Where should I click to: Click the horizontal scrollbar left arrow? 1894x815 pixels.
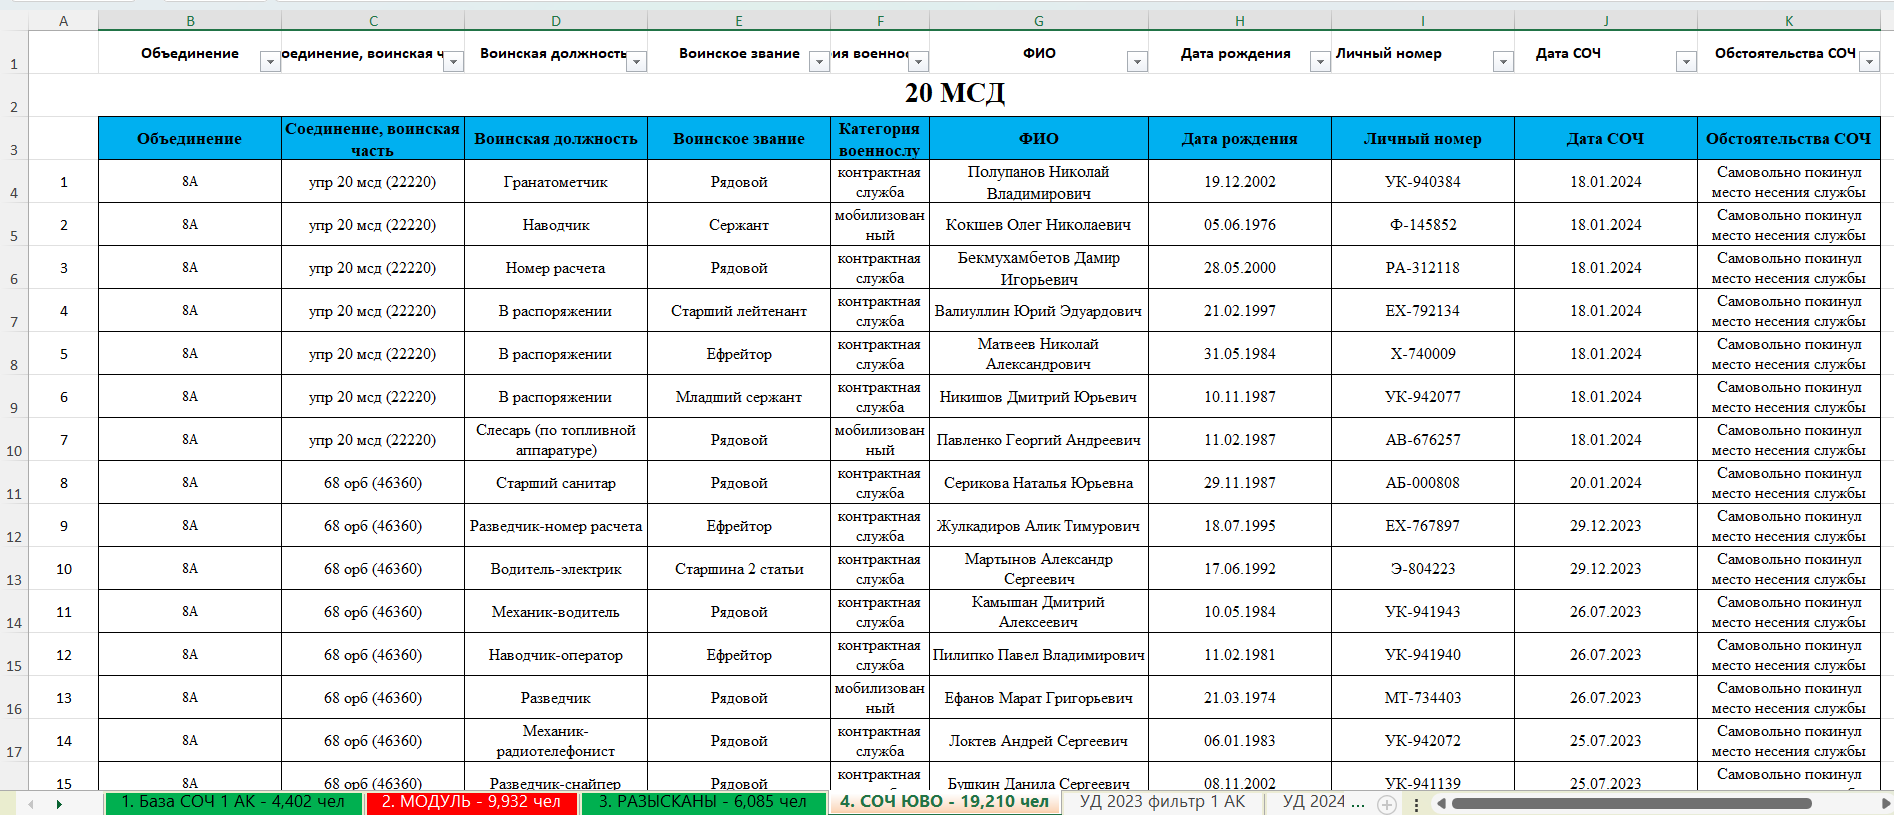(1441, 804)
